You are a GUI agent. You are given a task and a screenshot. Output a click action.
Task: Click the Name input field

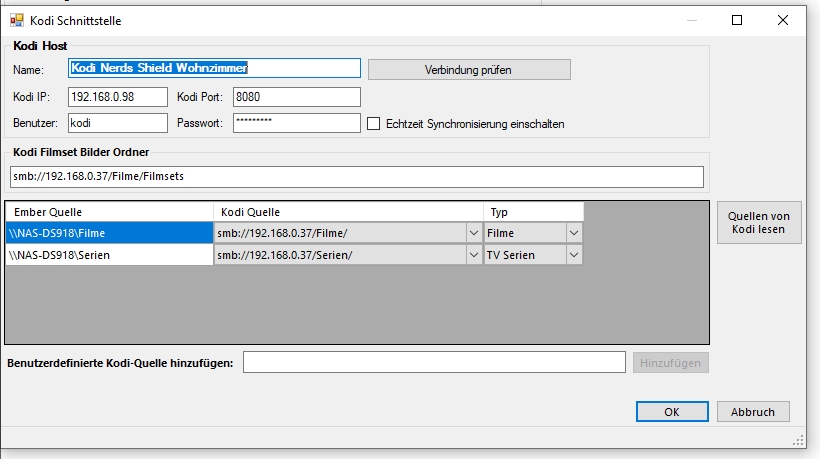click(x=214, y=68)
